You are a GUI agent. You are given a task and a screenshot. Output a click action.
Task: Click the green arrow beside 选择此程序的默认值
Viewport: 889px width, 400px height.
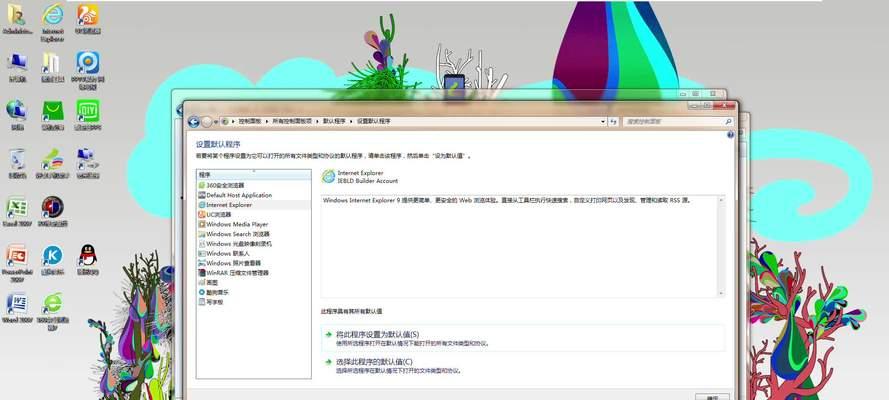[x=328, y=361]
